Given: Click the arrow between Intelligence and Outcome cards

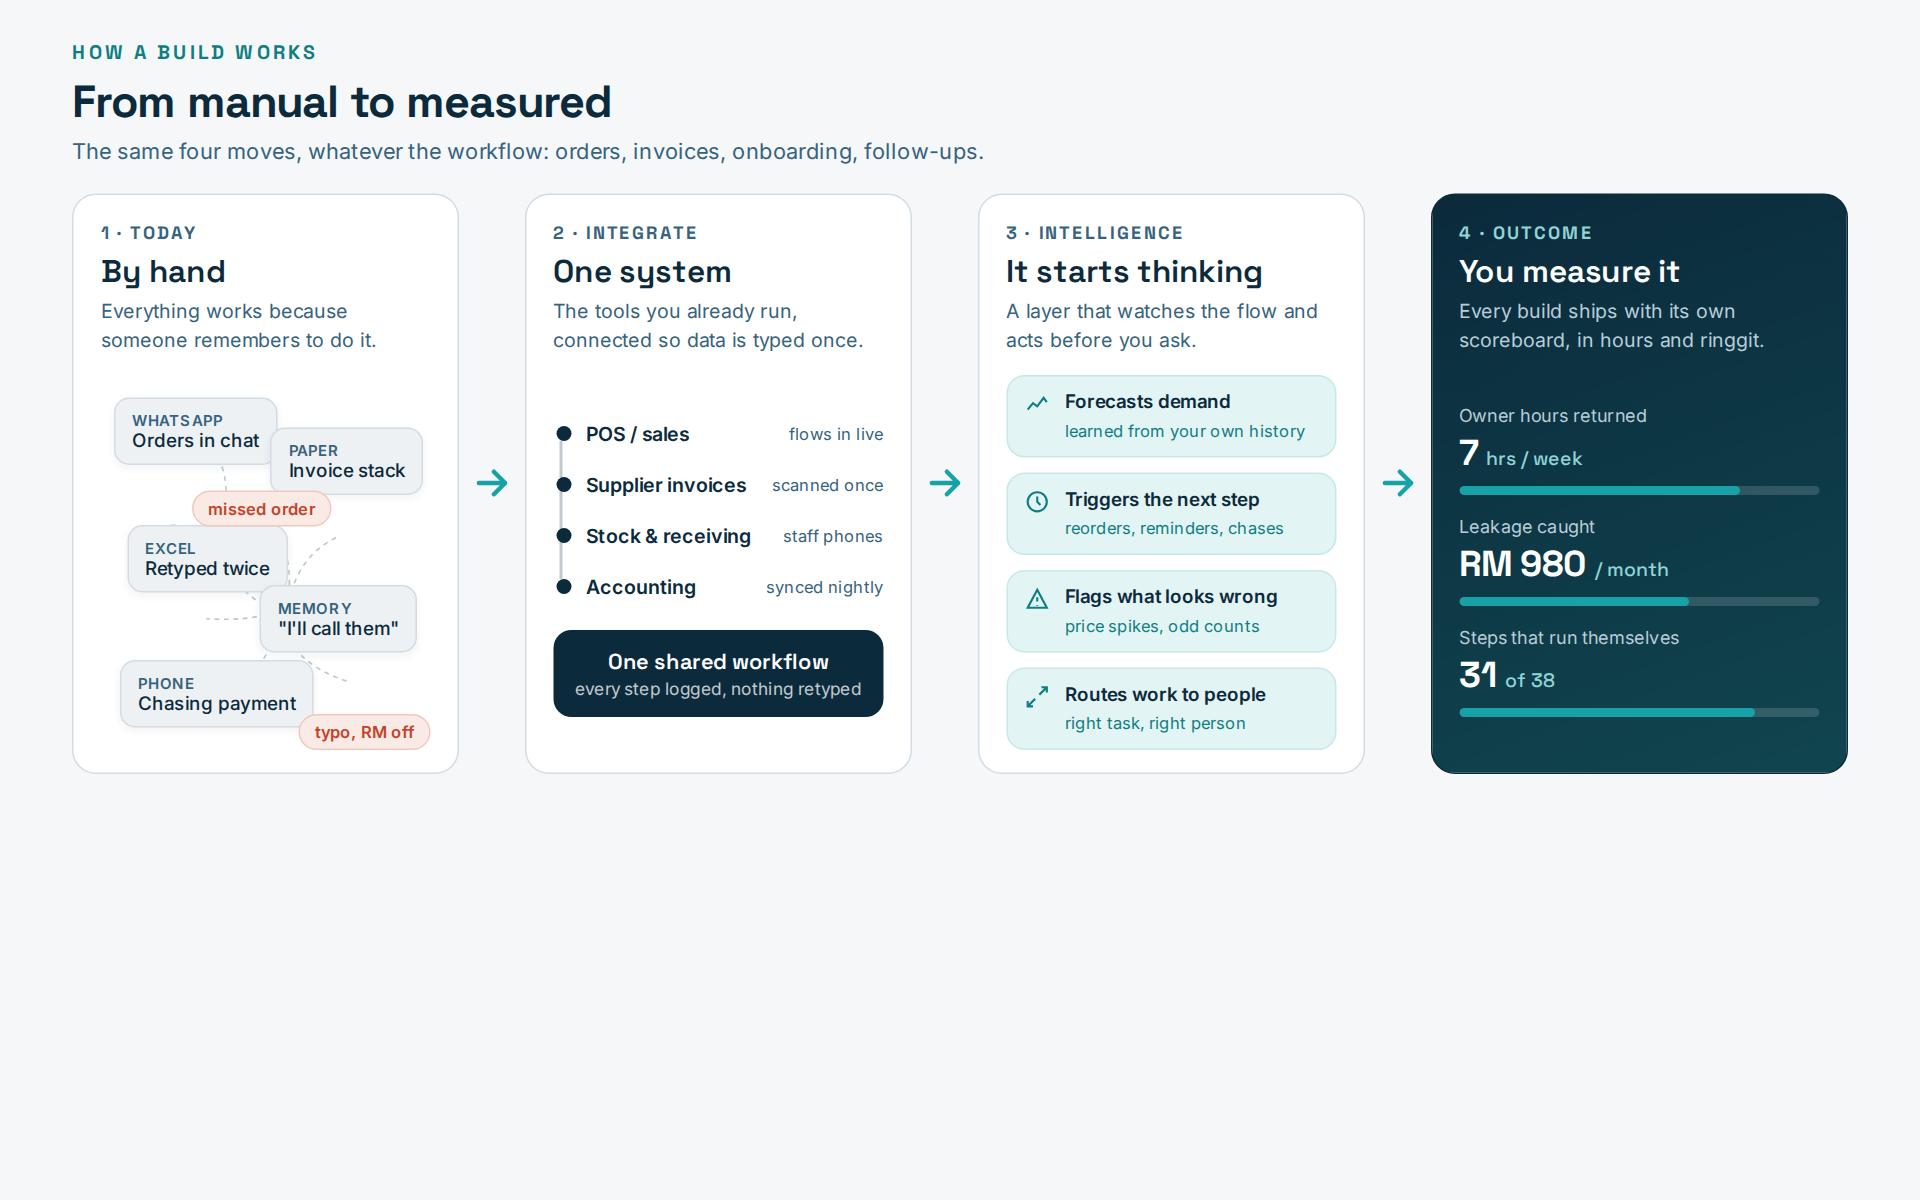Looking at the screenshot, I should click(x=1398, y=483).
